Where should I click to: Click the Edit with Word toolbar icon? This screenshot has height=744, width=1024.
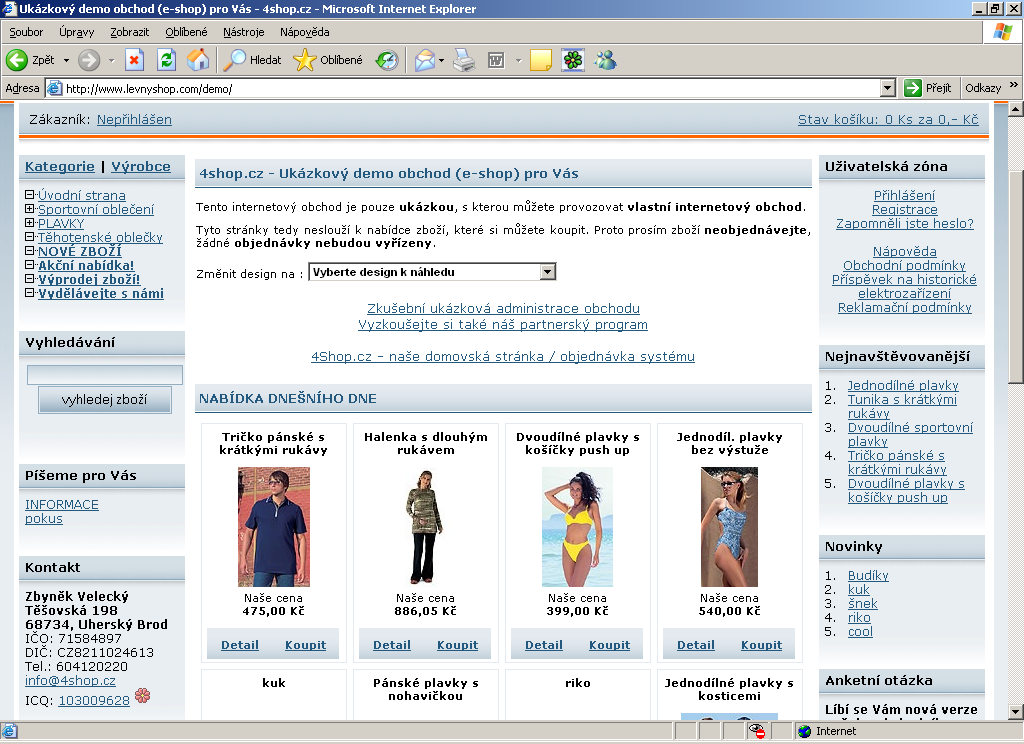click(x=496, y=61)
